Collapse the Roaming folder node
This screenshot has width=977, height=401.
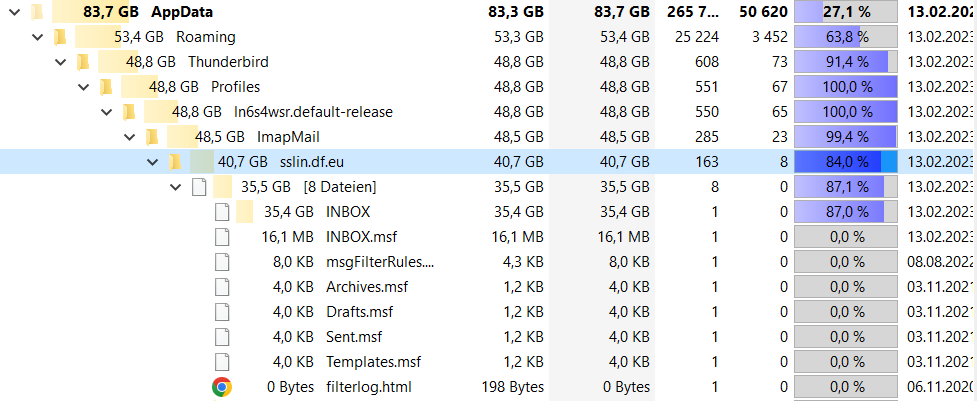tap(38, 37)
